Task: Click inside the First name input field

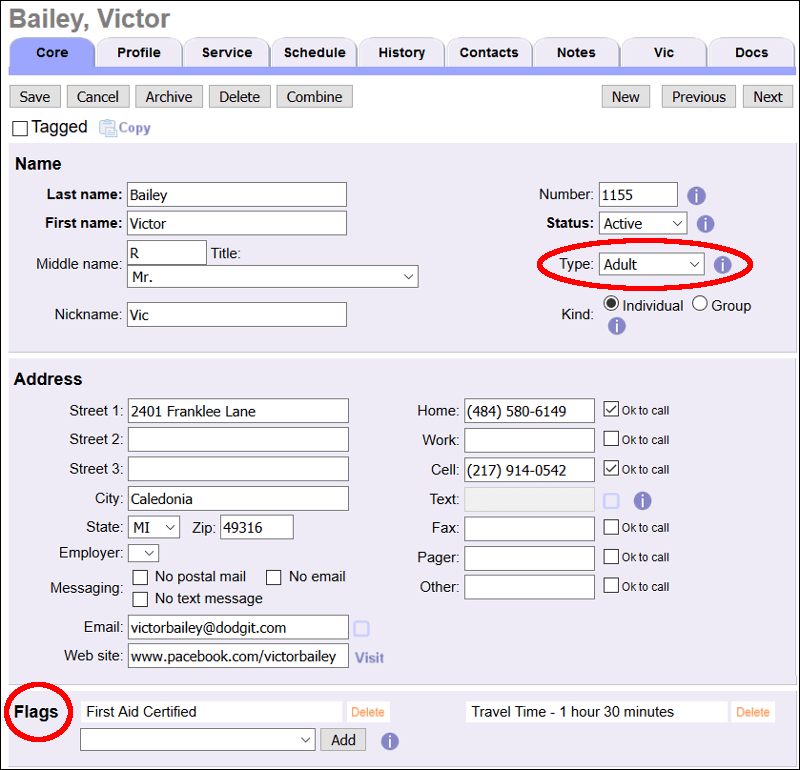Action: pos(237,223)
